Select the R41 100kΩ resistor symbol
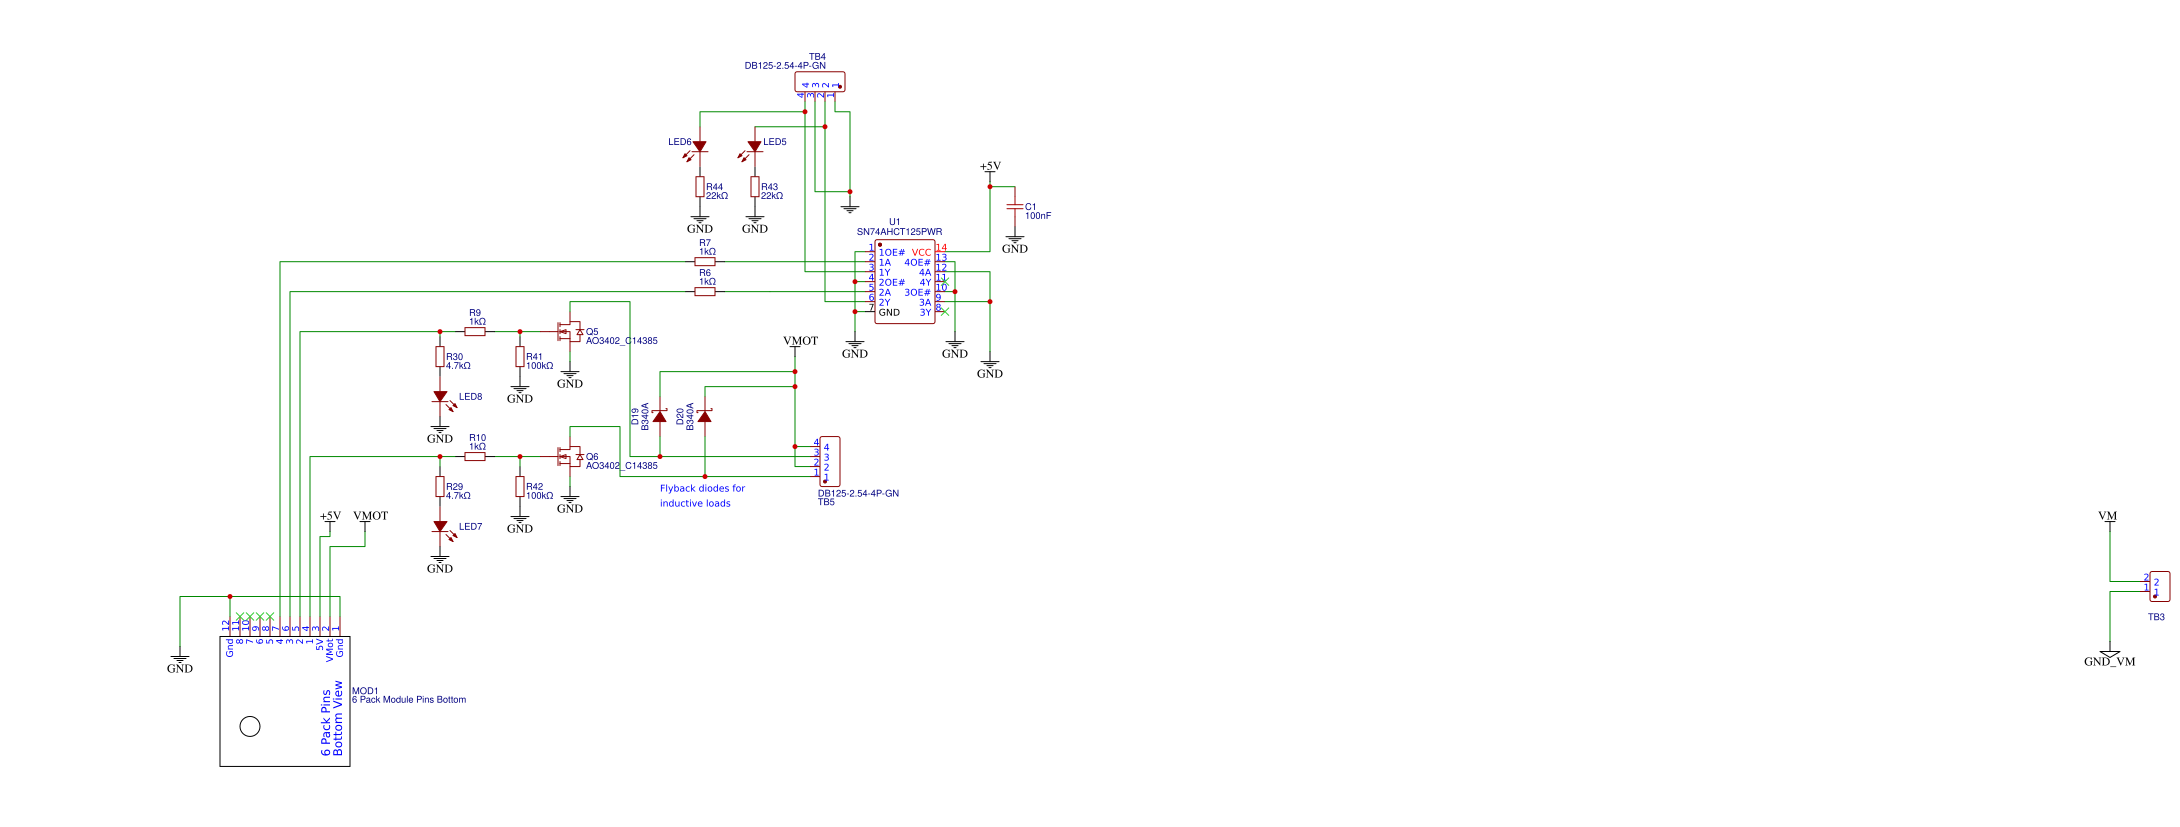Screen dimensions: 2180x827 pos(520,357)
